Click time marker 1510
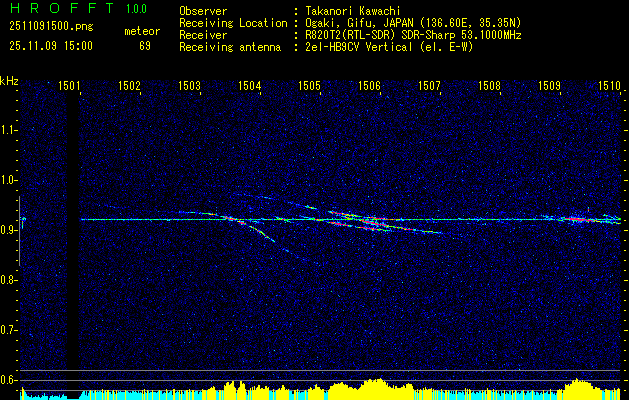Viewport: 629px width, 400px height. point(609,85)
